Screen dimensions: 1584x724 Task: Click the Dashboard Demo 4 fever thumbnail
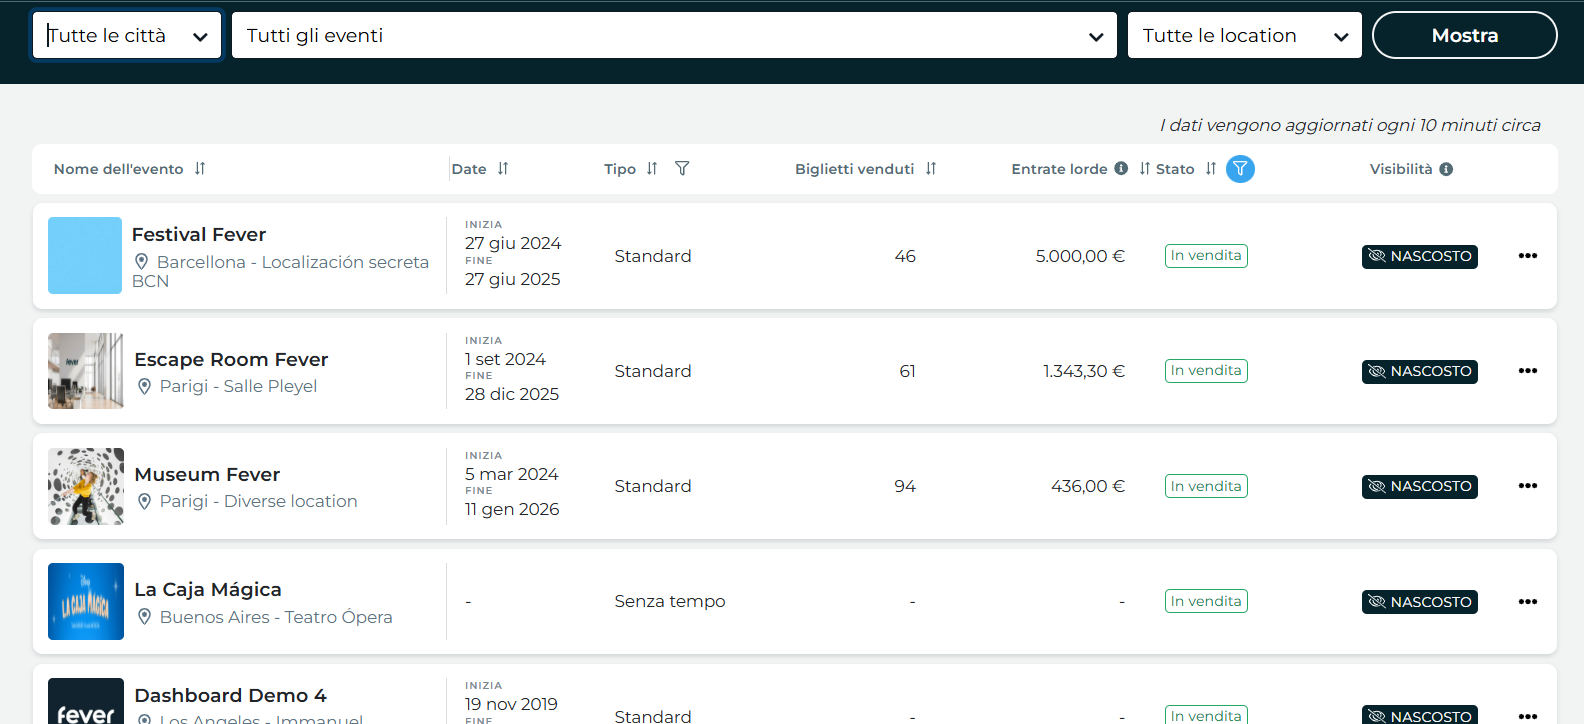point(86,701)
